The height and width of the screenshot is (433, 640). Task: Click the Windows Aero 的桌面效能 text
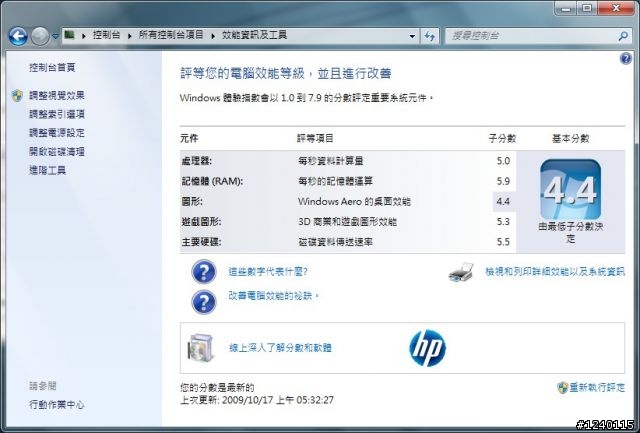coord(354,202)
